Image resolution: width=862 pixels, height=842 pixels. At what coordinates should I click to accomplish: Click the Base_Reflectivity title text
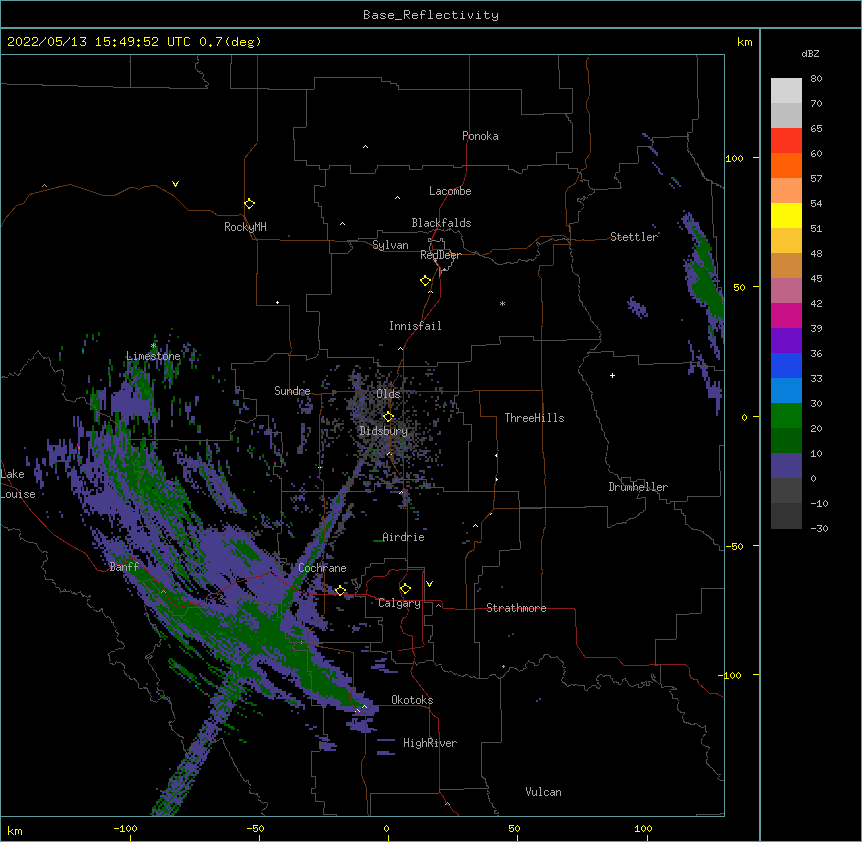(431, 15)
